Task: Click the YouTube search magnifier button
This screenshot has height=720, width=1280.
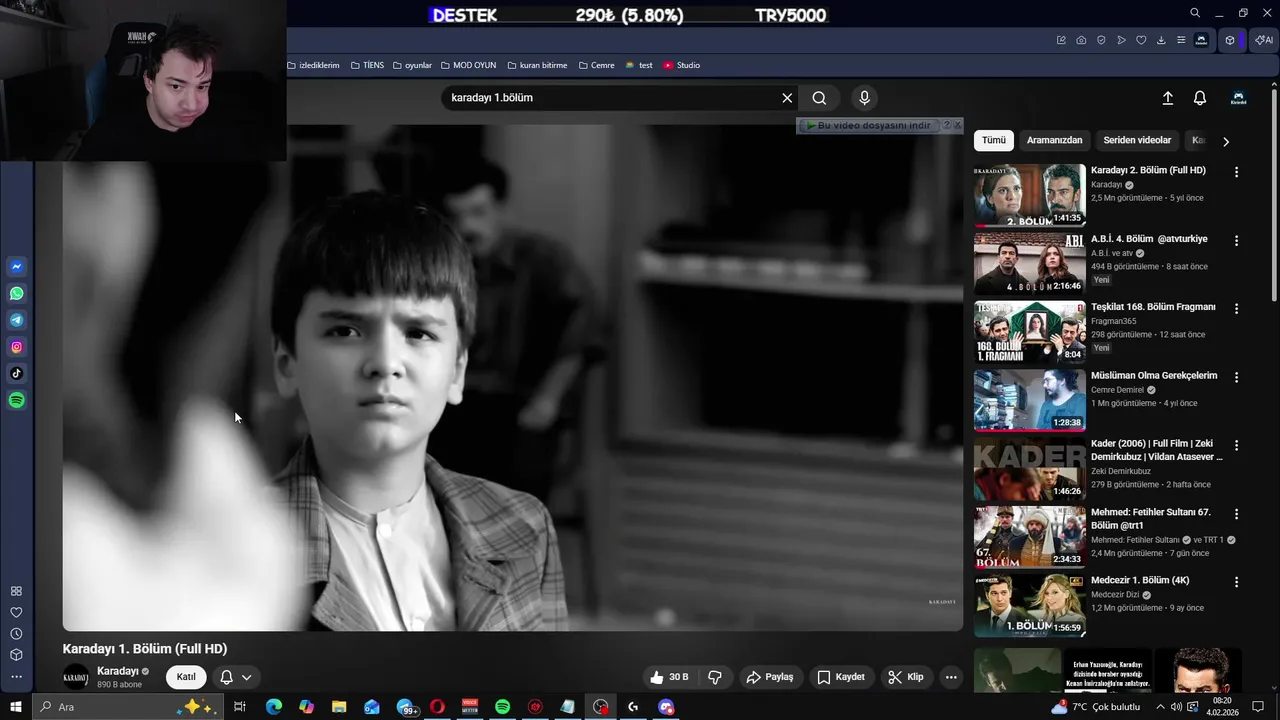Action: (x=819, y=98)
